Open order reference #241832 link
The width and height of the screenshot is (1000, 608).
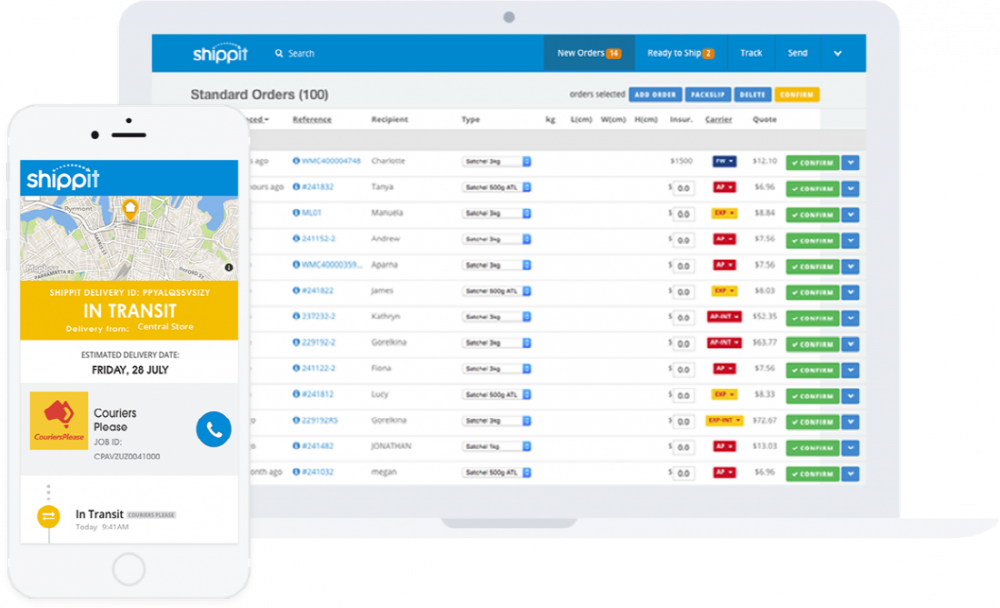pyautogui.click(x=318, y=187)
